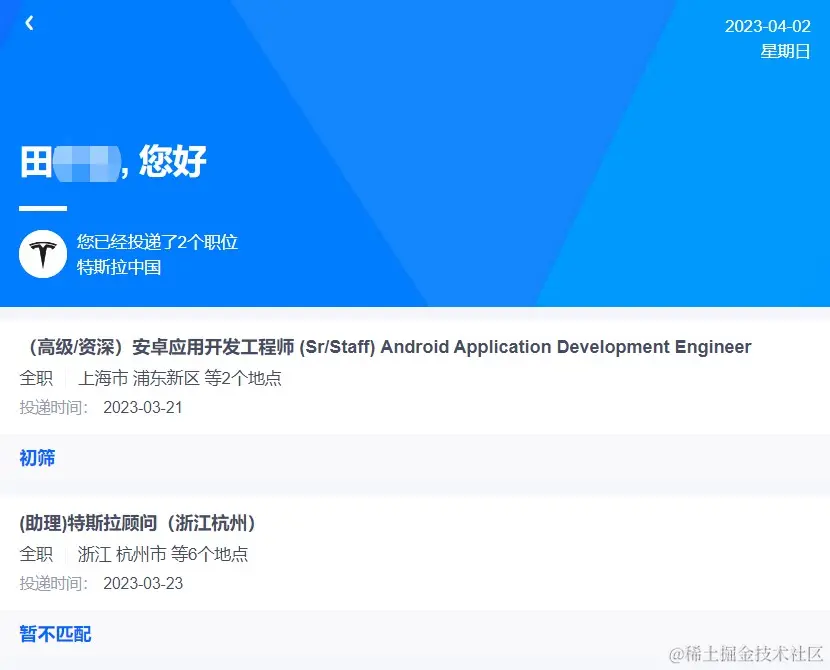
Task: Open the Android Application Development Engineer job title
Action: coord(390,347)
